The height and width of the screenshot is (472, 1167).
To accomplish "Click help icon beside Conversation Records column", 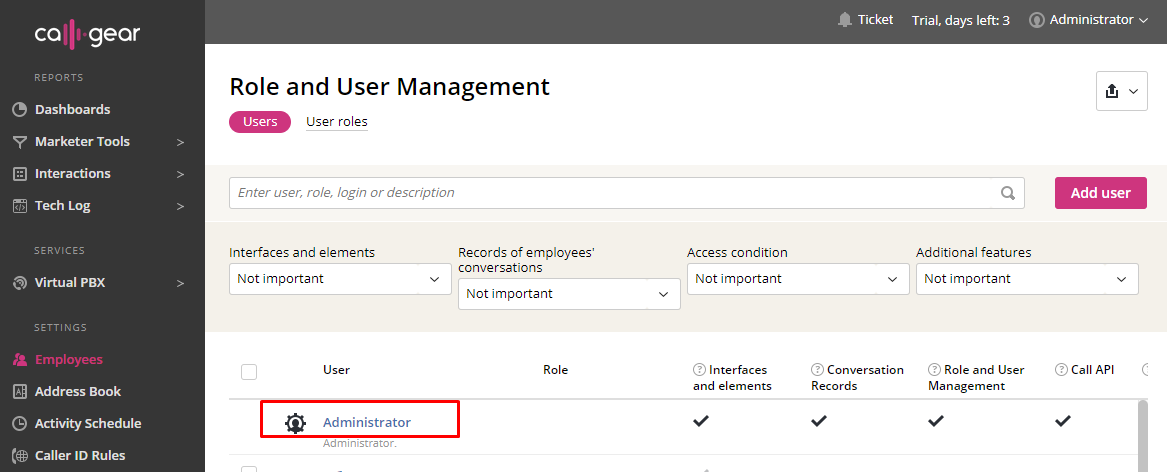I will pos(817,370).
